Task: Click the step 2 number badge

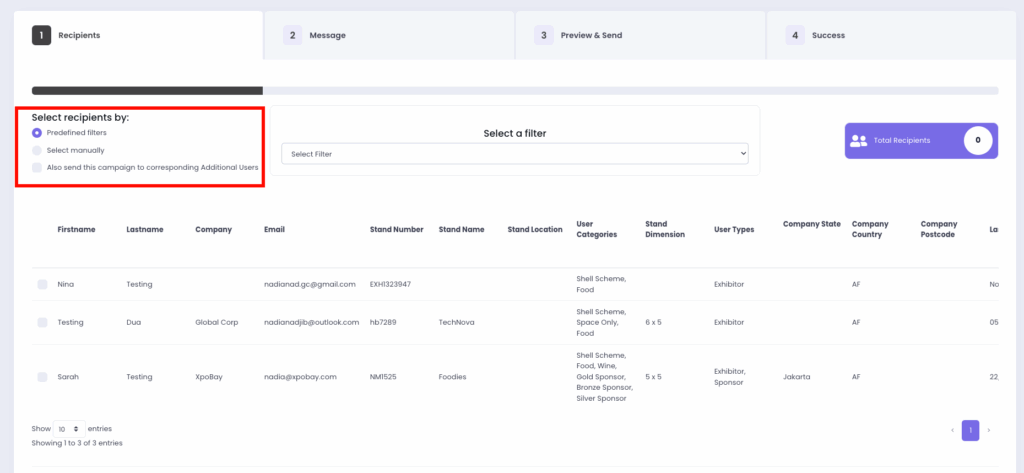Action: click(293, 35)
